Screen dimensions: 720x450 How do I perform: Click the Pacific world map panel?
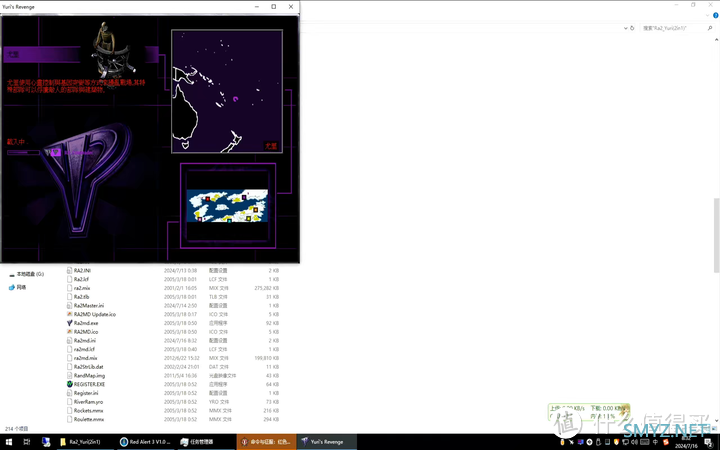pyautogui.click(x=227, y=91)
